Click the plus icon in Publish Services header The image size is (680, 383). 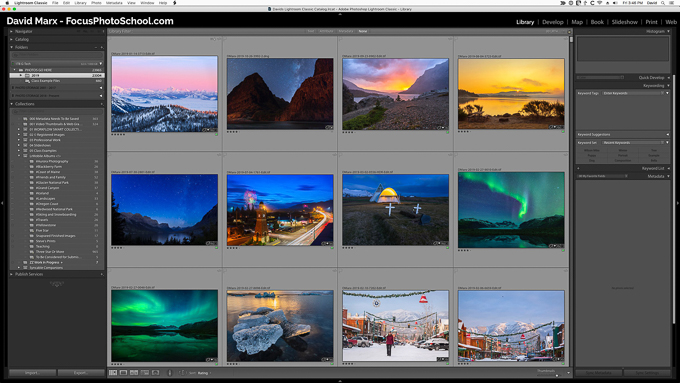point(101,274)
